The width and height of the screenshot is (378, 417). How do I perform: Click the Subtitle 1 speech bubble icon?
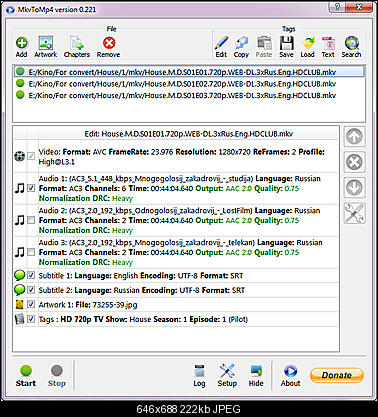(20, 275)
